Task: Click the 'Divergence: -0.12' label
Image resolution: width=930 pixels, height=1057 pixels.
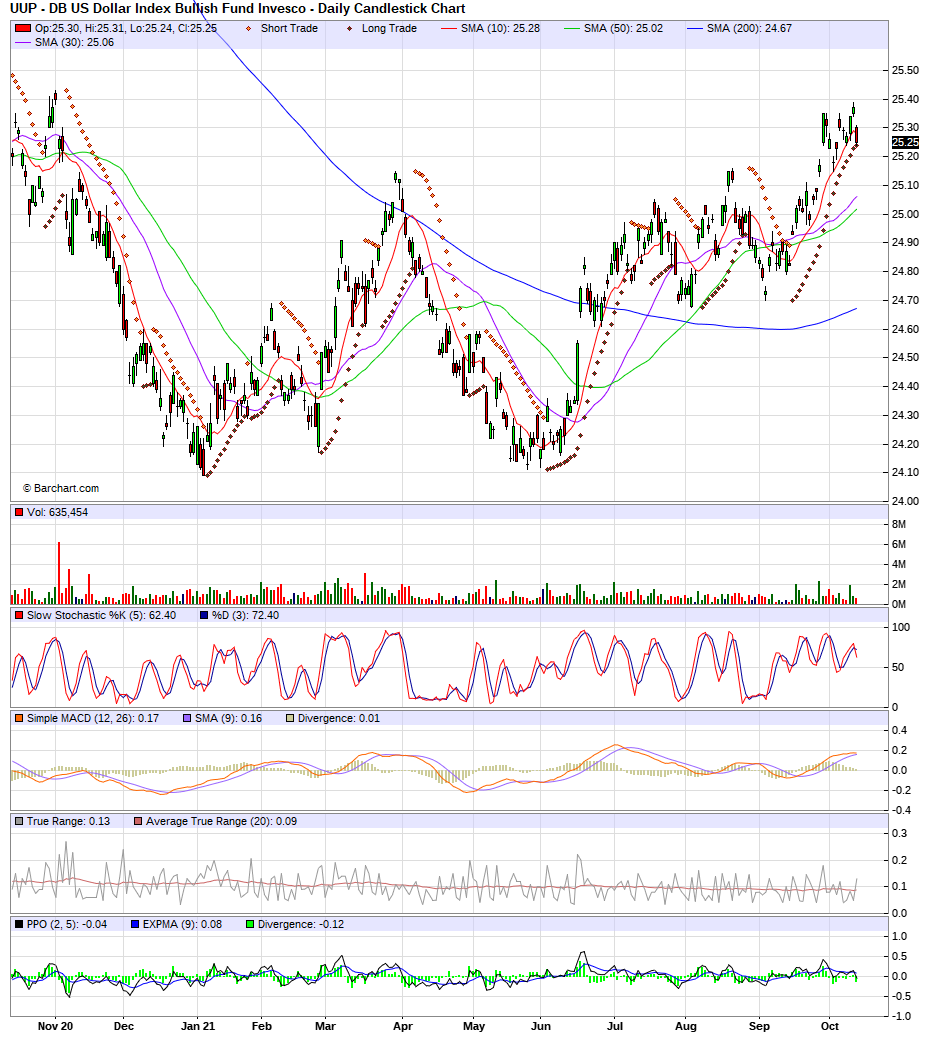Action: tap(301, 925)
